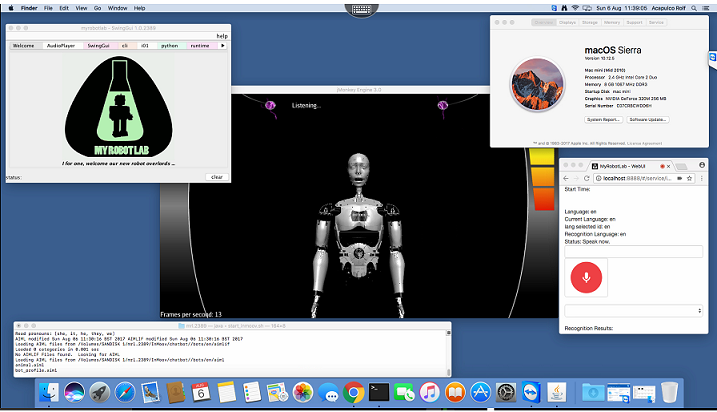
Task: Open iBooks from the dock
Action: [455, 392]
